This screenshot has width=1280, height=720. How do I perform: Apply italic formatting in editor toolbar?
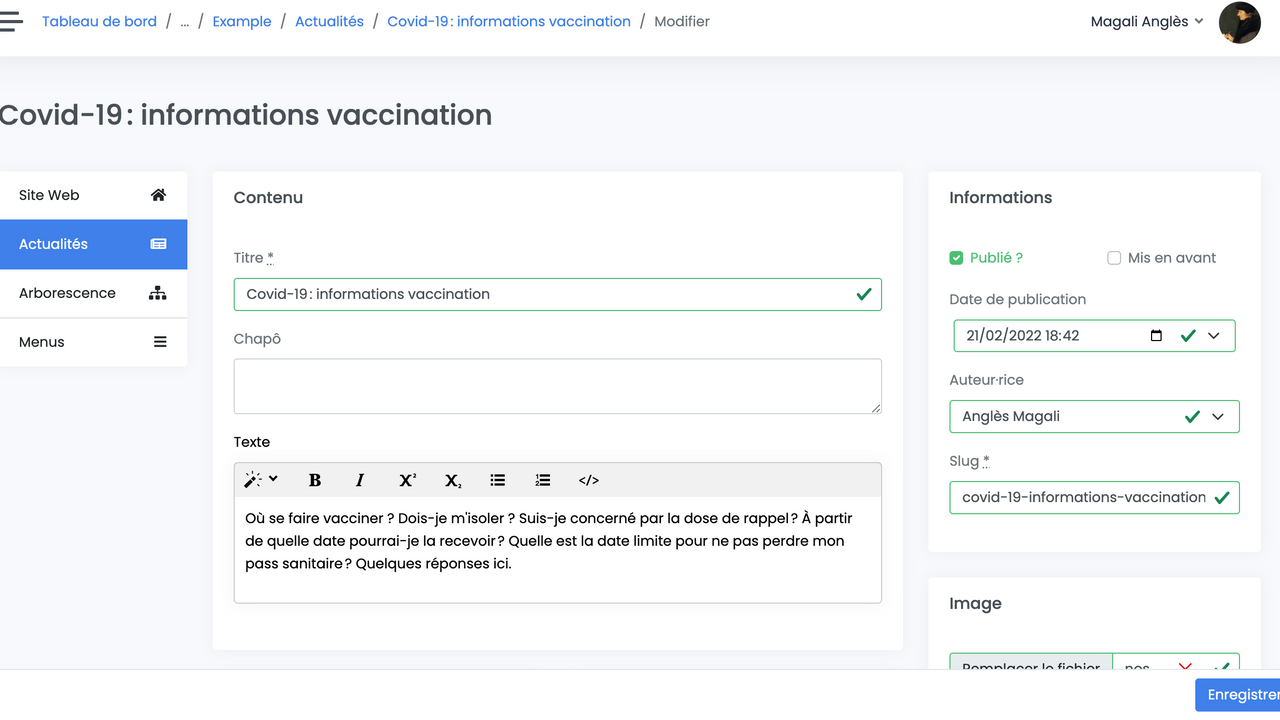click(x=360, y=481)
